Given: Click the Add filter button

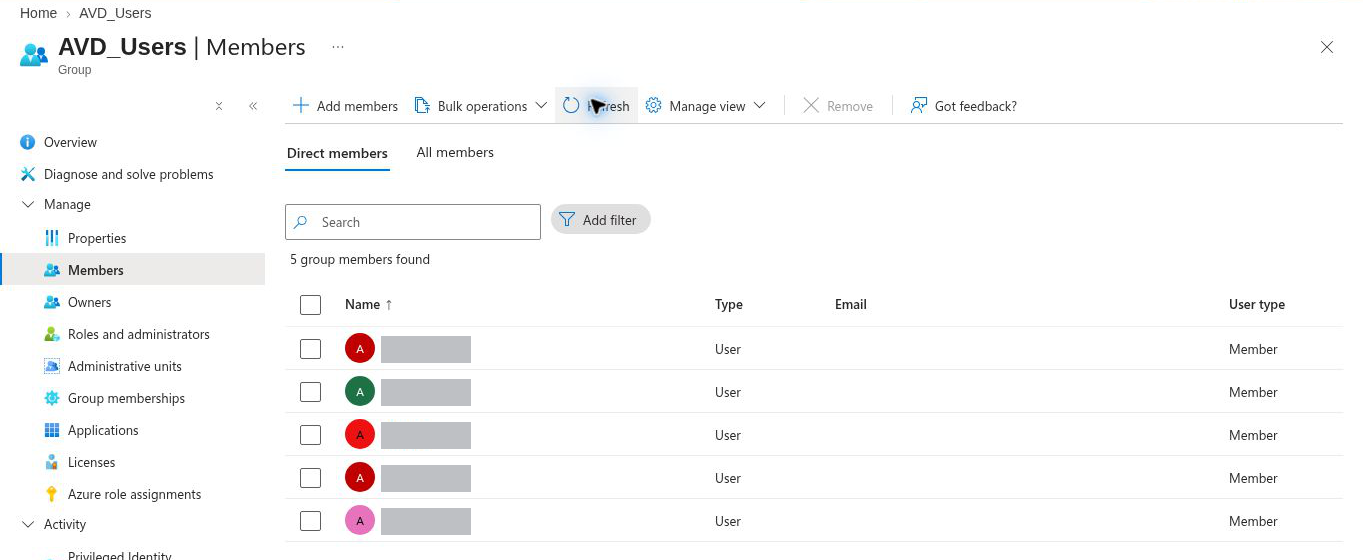Looking at the screenshot, I should tap(601, 220).
